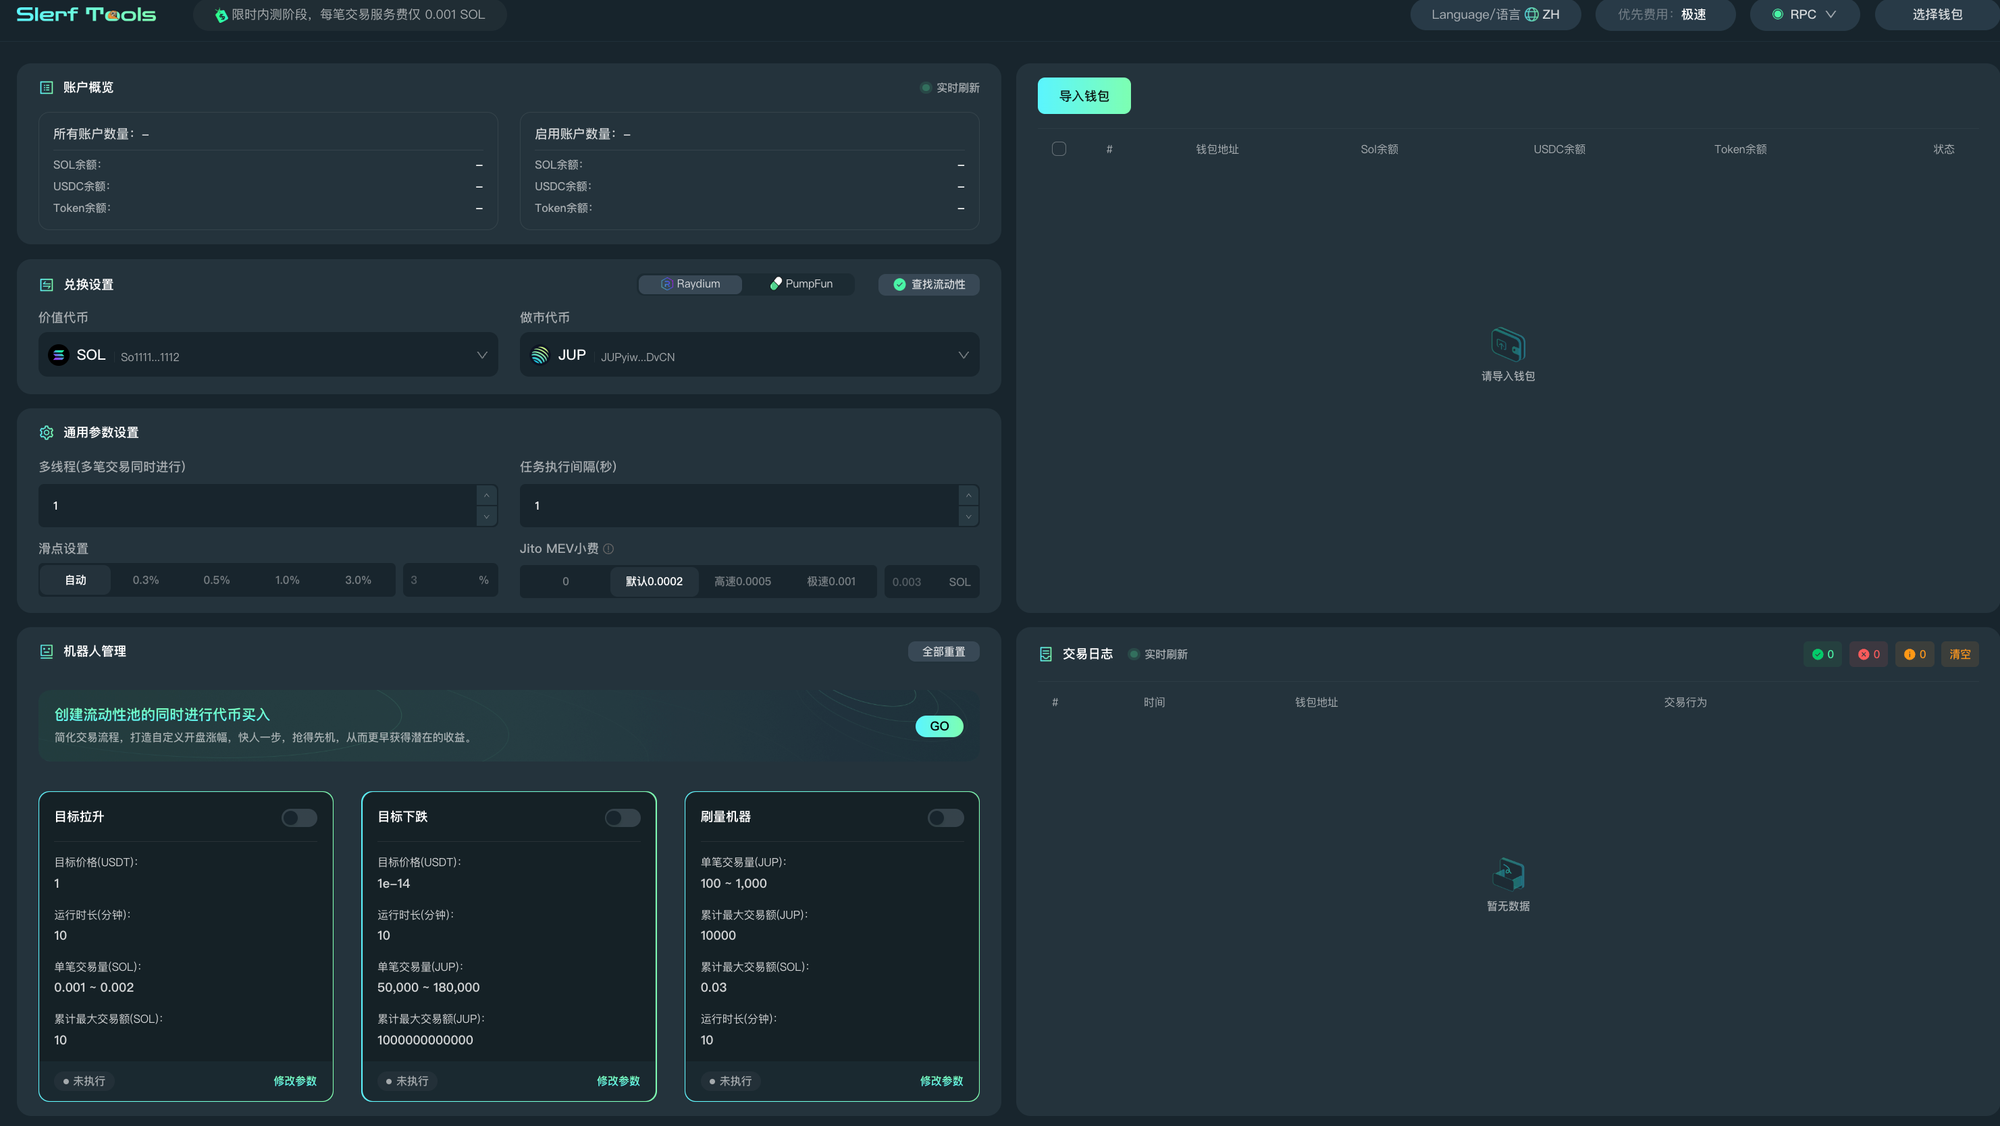Click the 通用参数设置 gear icon
The width and height of the screenshot is (2000, 1126).
(x=46, y=433)
